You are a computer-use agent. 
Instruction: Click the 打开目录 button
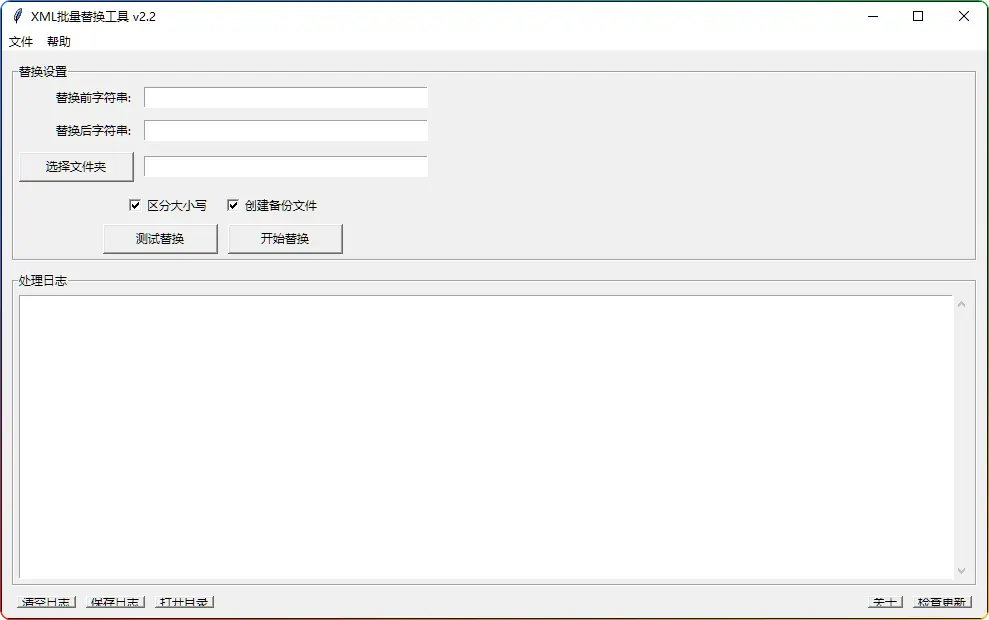(184, 602)
